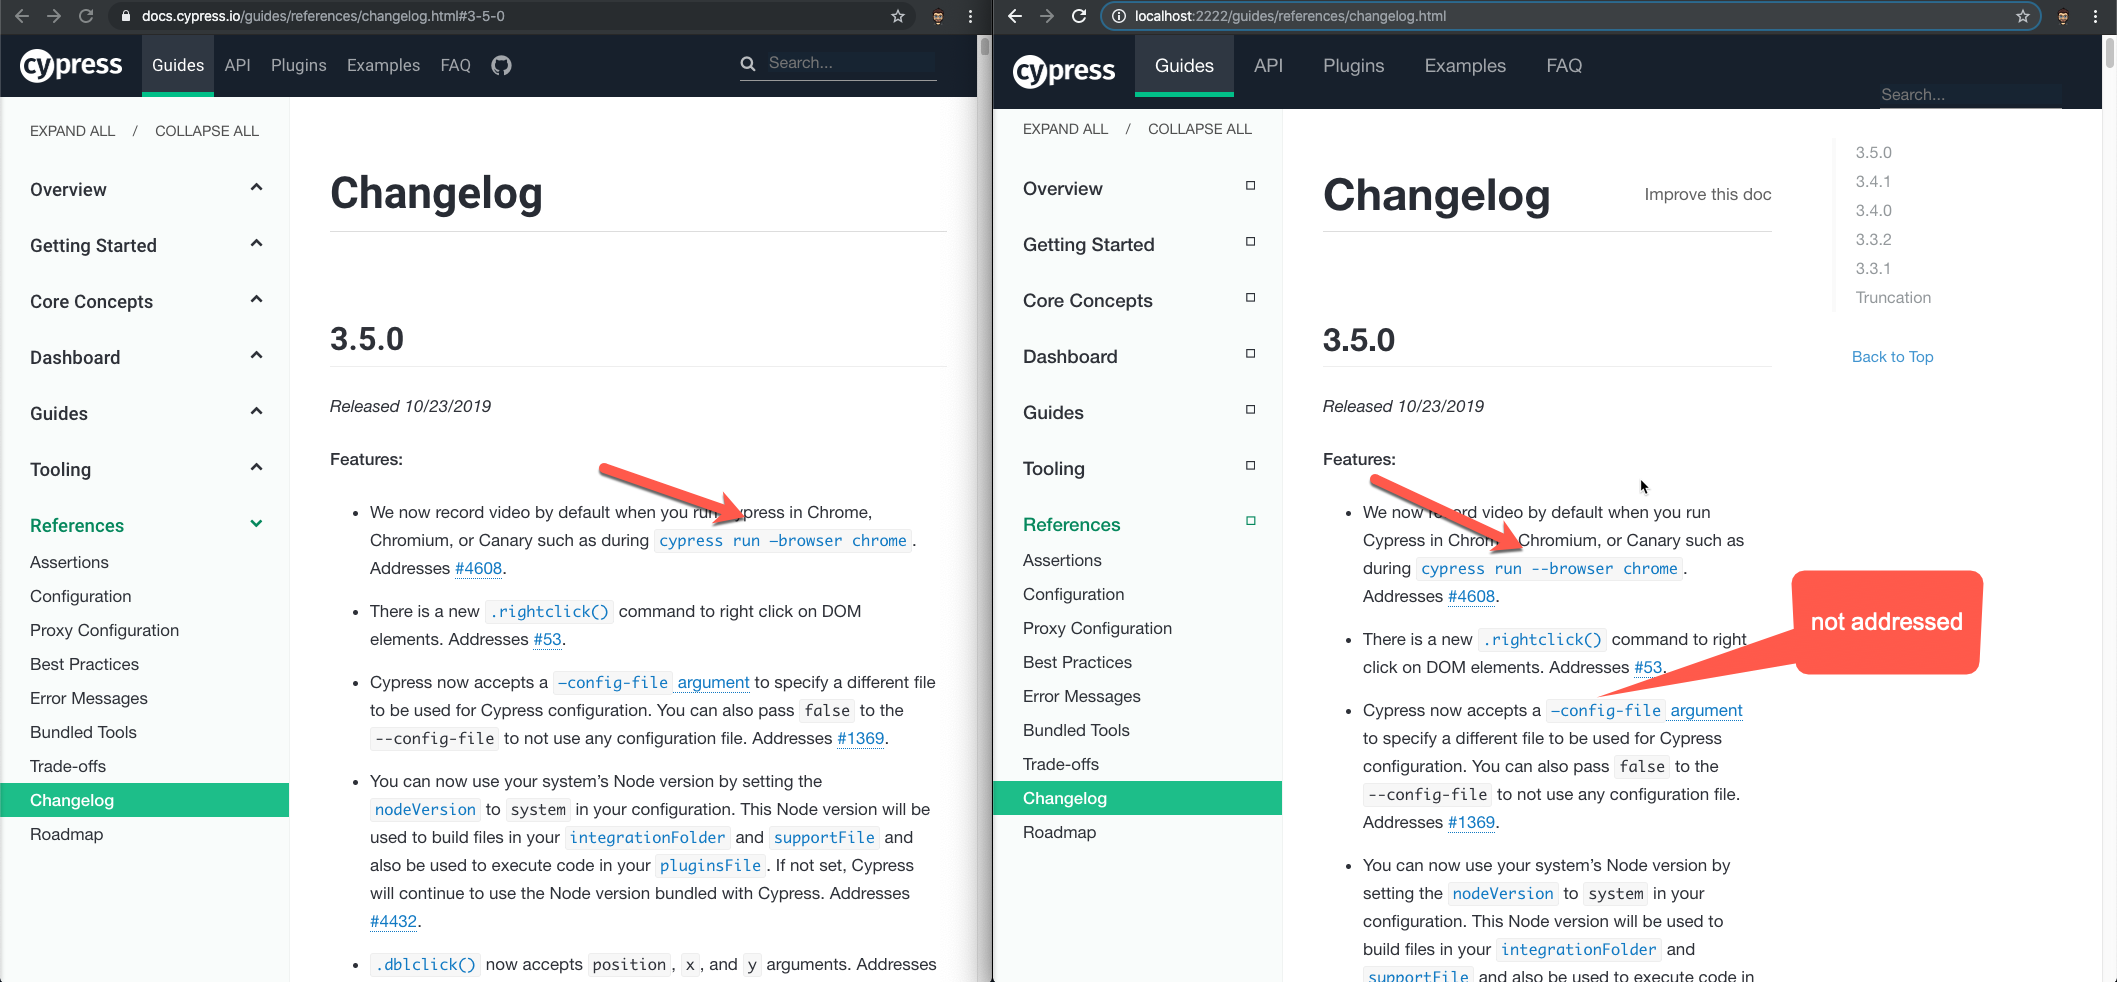Viewport: 2117px width, 982px height.
Task: Open issue #1369 link in right page
Action: (1471, 822)
